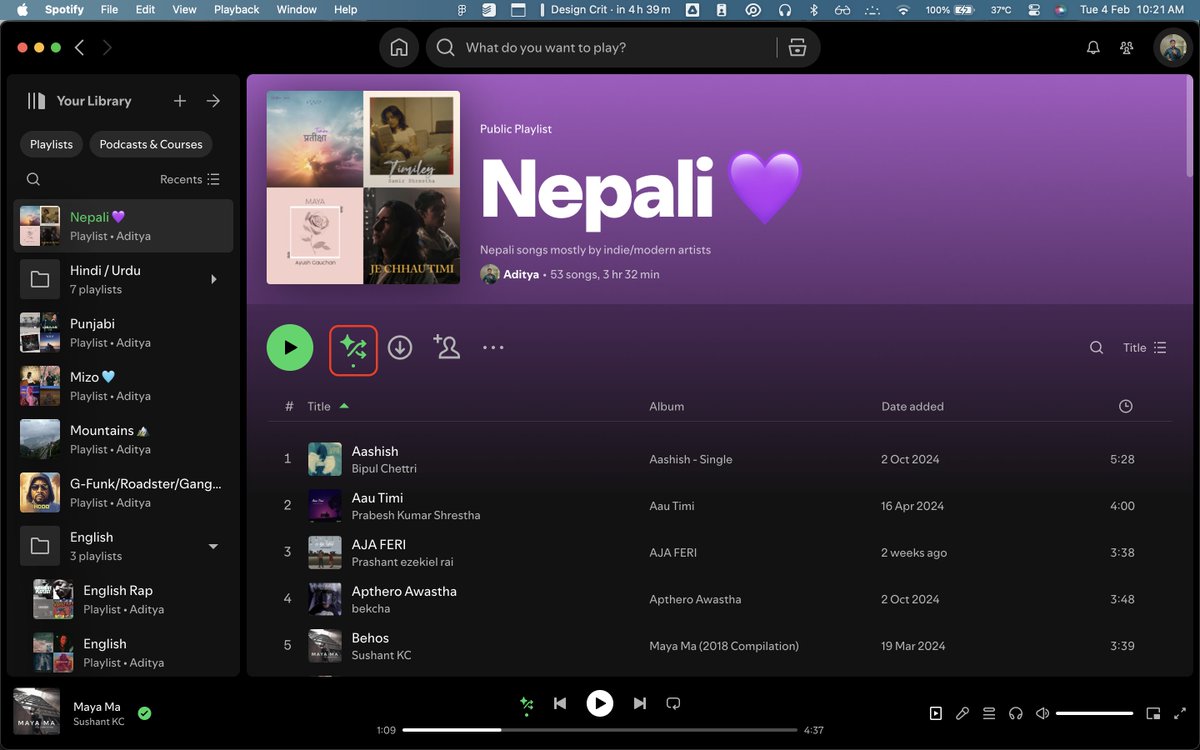Toggle download for the Nepali playlist

coord(400,347)
